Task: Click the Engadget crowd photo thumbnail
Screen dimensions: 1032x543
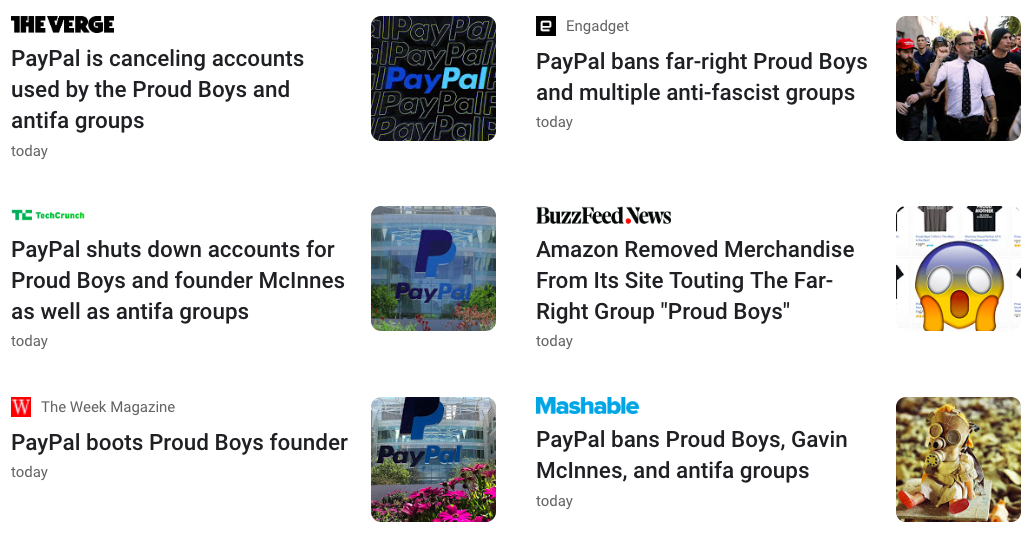Action: point(958,78)
